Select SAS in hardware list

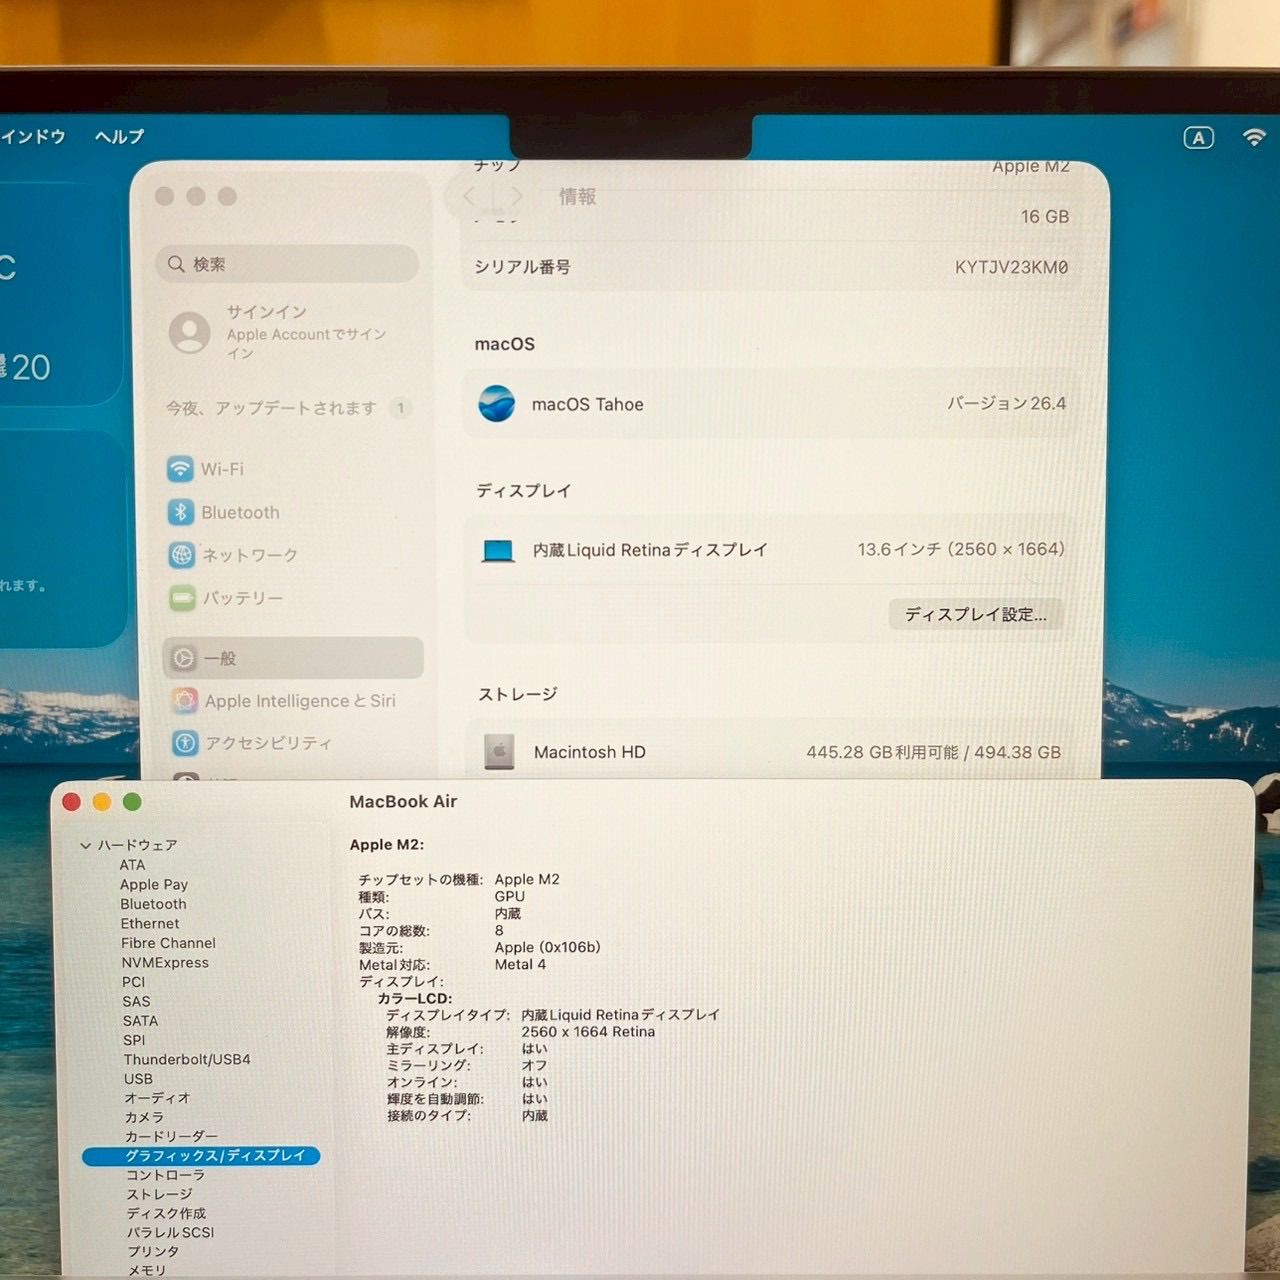coord(136,1001)
